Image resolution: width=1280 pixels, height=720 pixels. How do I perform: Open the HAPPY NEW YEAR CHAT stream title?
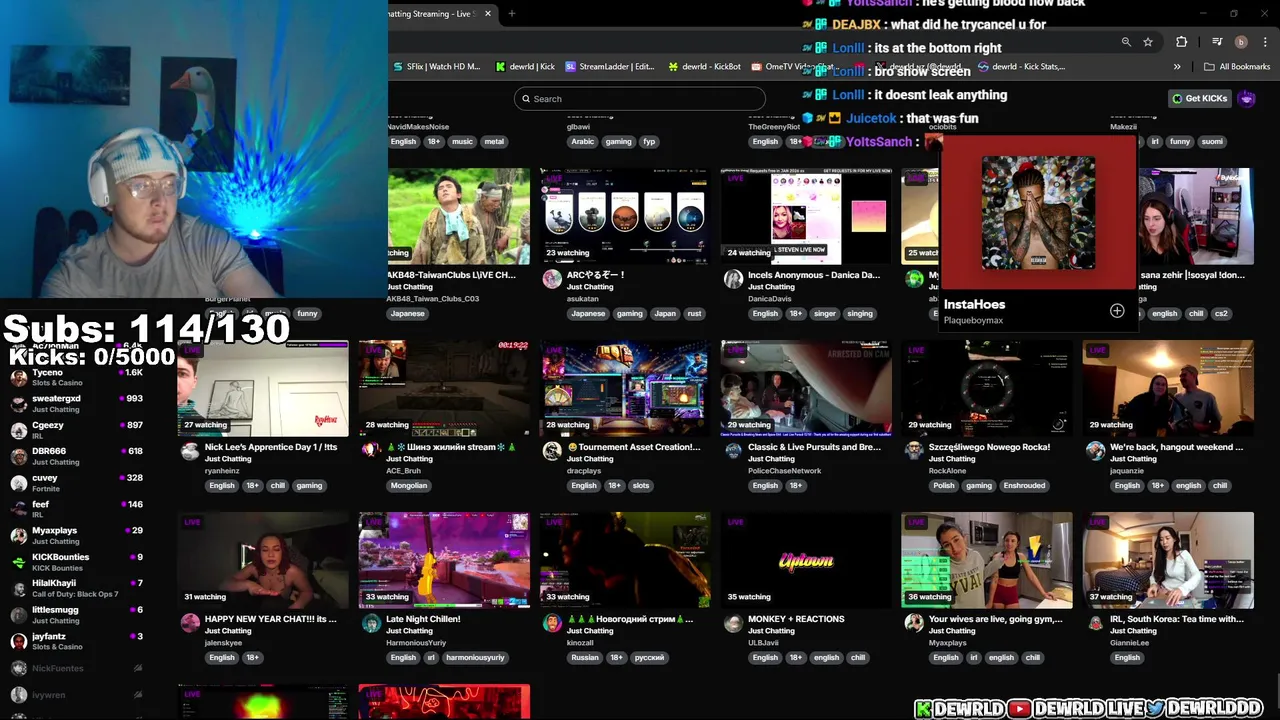(x=271, y=619)
